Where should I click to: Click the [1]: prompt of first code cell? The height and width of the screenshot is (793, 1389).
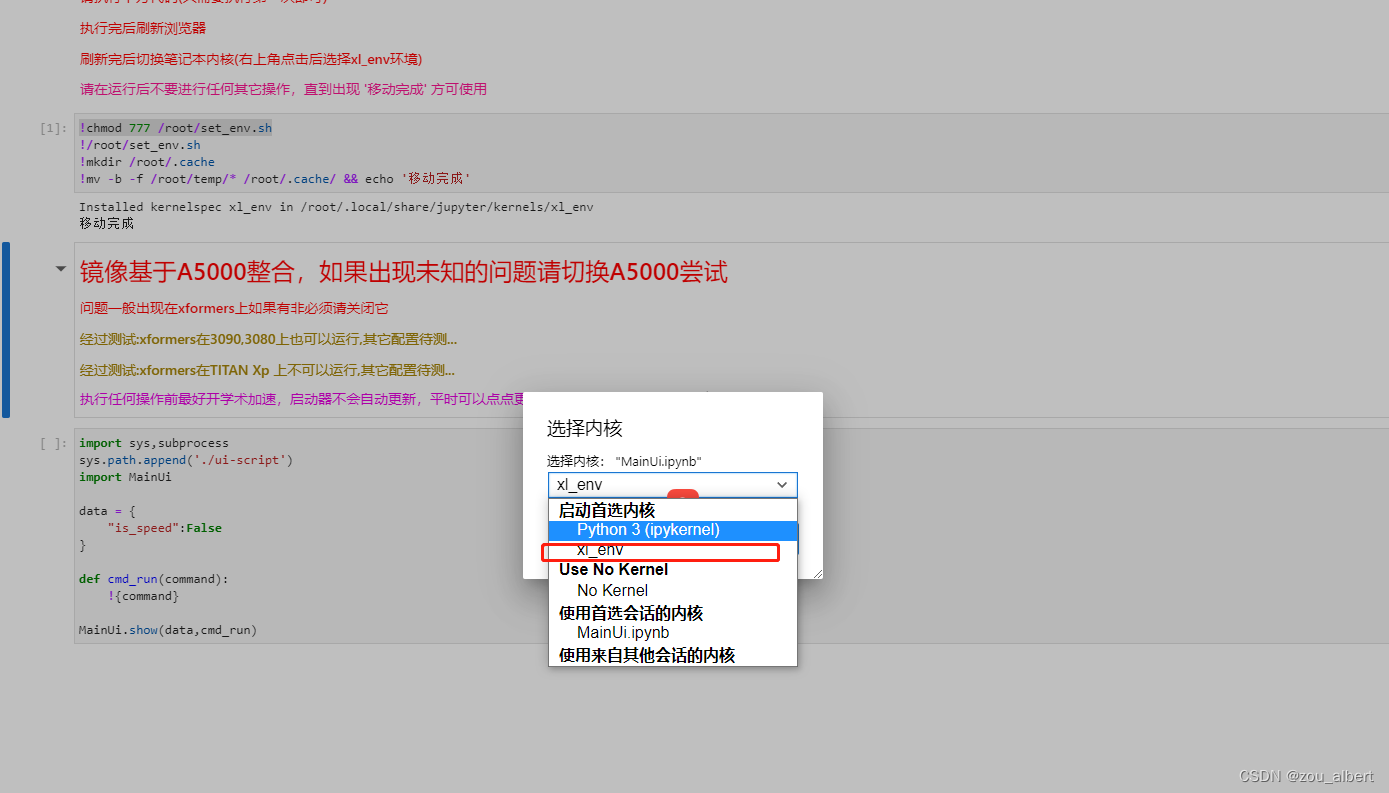coord(52,128)
